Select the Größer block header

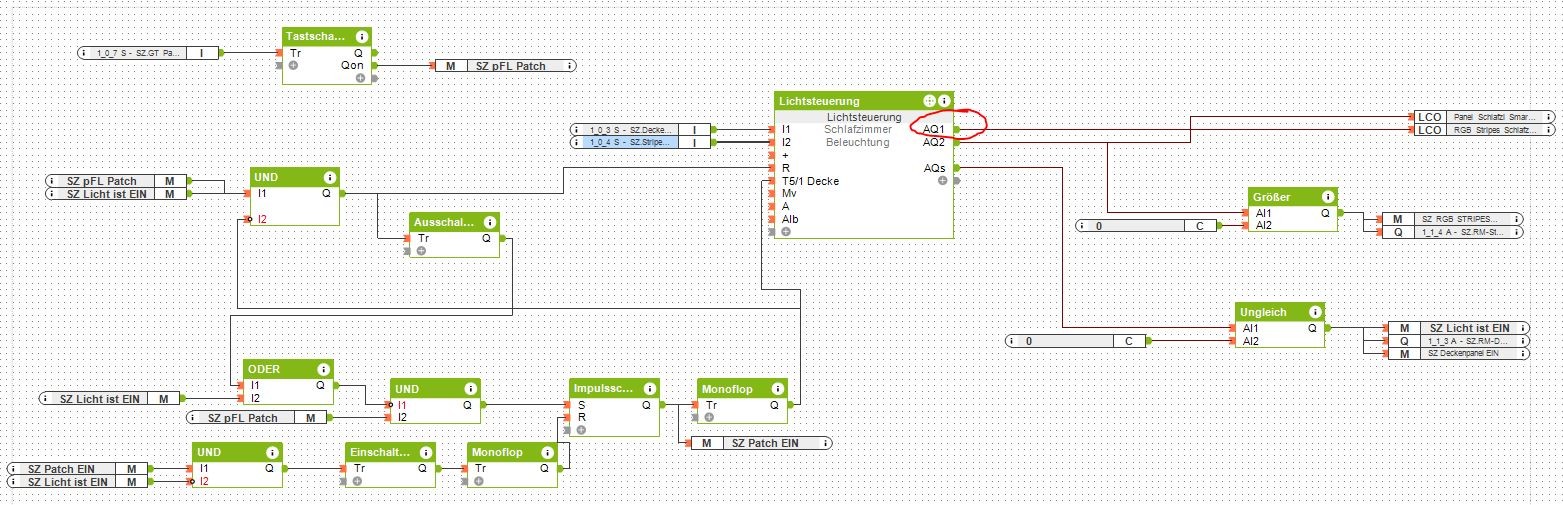click(x=1293, y=197)
